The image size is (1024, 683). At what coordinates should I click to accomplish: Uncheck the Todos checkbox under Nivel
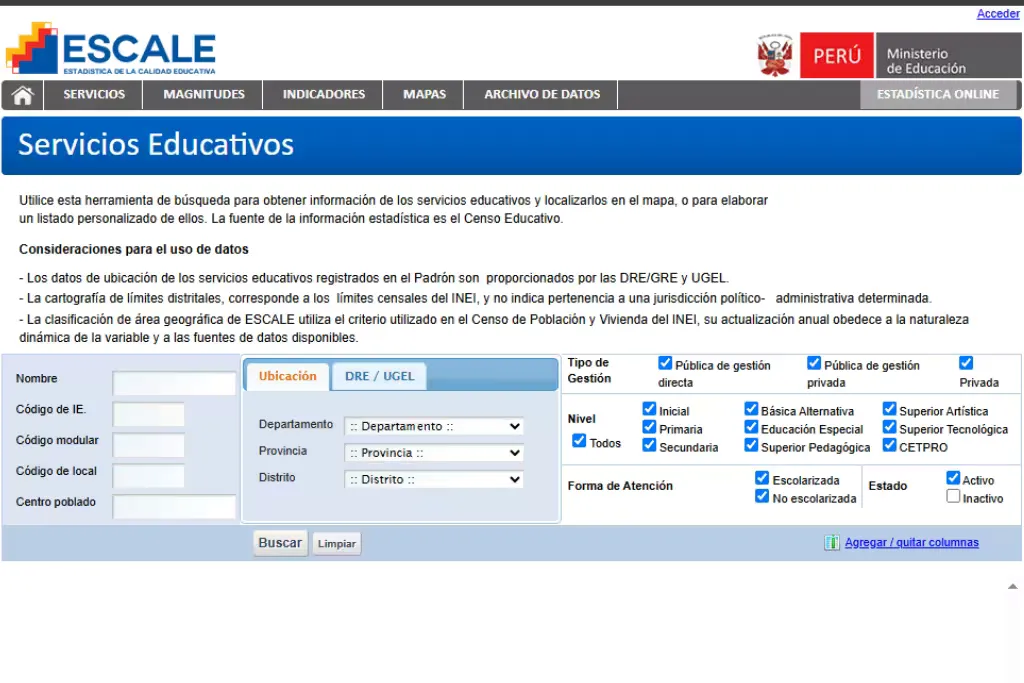point(580,441)
